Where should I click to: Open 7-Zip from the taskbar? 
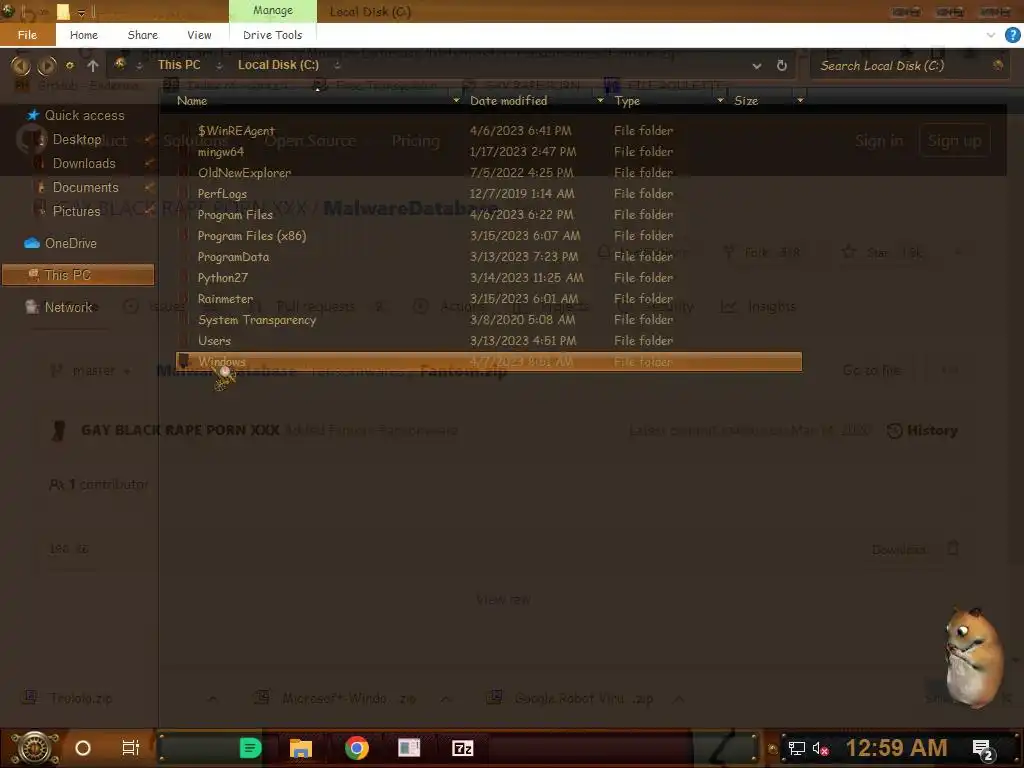pyautogui.click(x=463, y=748)
